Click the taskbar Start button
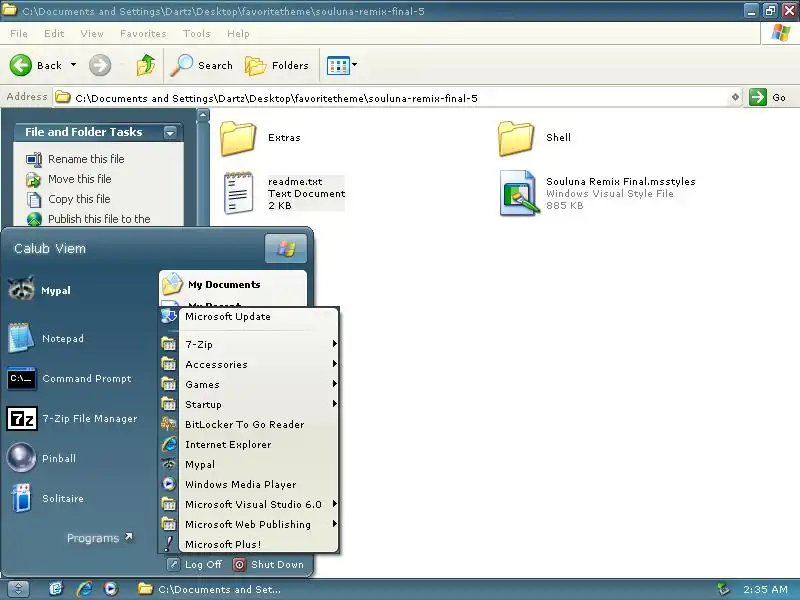 click(x=18, y=589)
